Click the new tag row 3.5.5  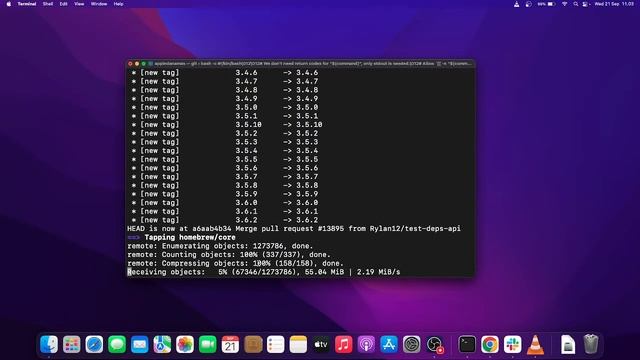224,159
